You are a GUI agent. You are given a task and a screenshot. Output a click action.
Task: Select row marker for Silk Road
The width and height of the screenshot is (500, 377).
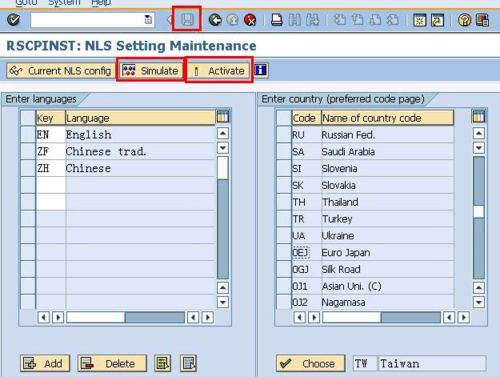284,269
